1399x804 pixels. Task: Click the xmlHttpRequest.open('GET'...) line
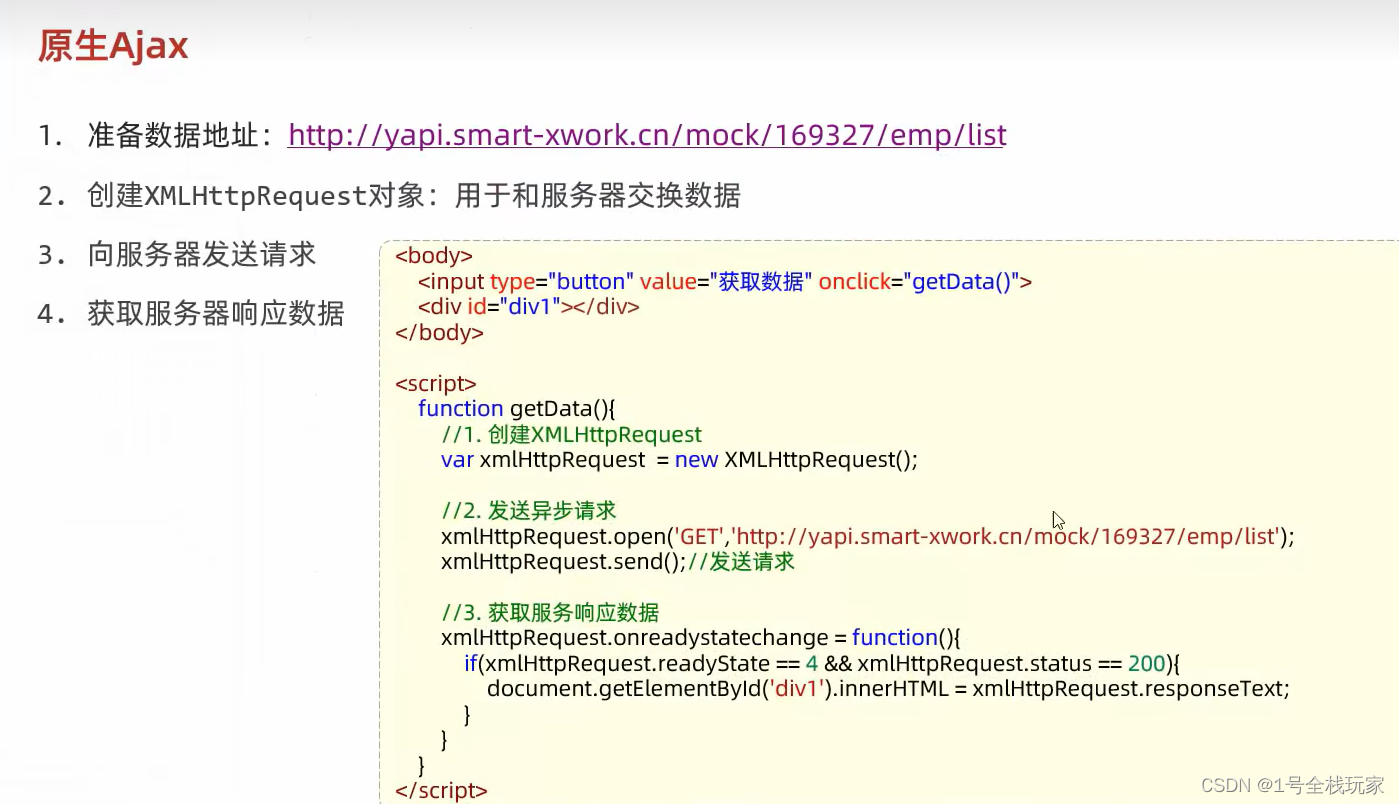tap(868, 537)
